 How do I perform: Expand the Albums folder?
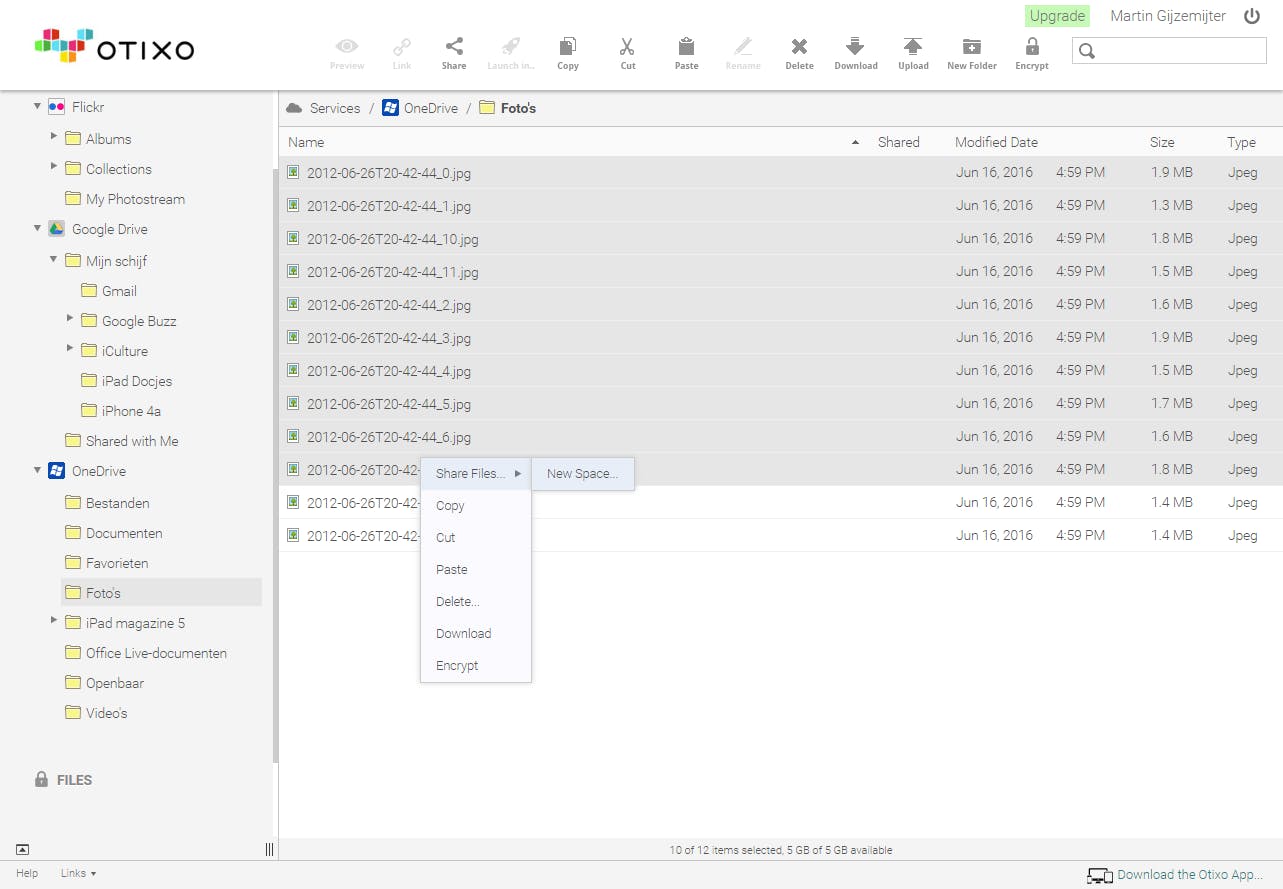tap(54, 137)
